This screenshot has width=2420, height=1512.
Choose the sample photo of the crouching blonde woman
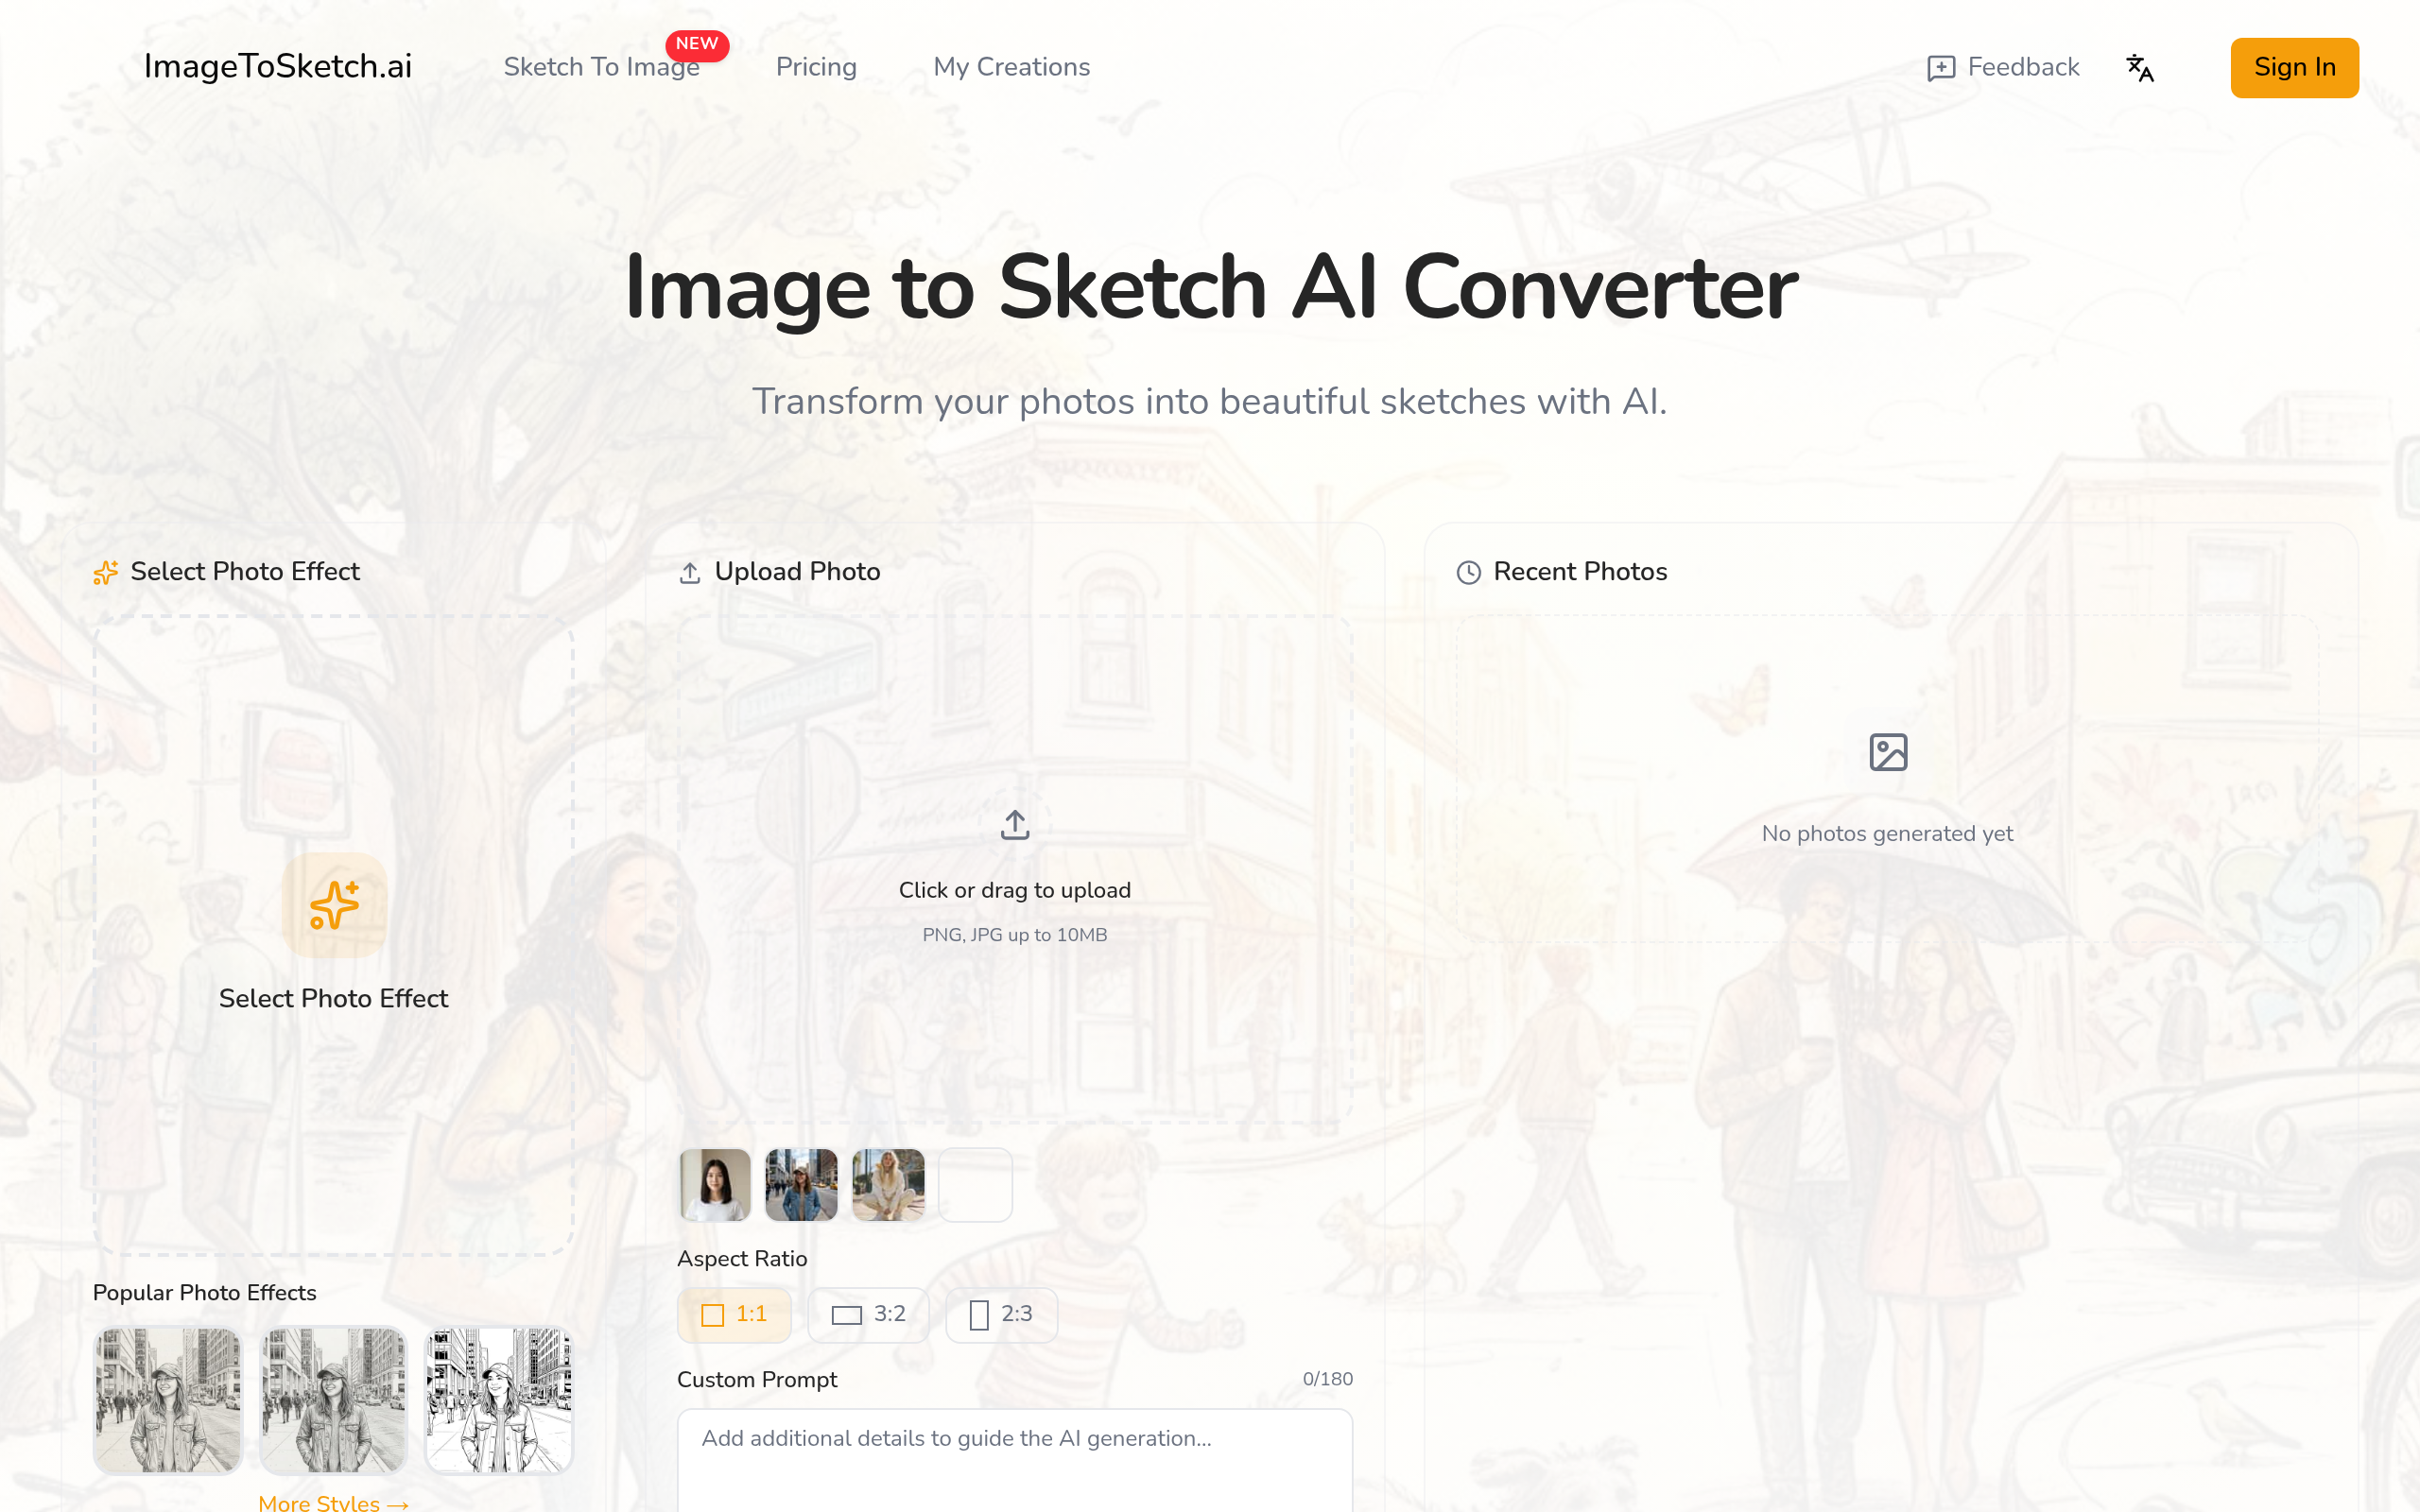[888, 1185]
